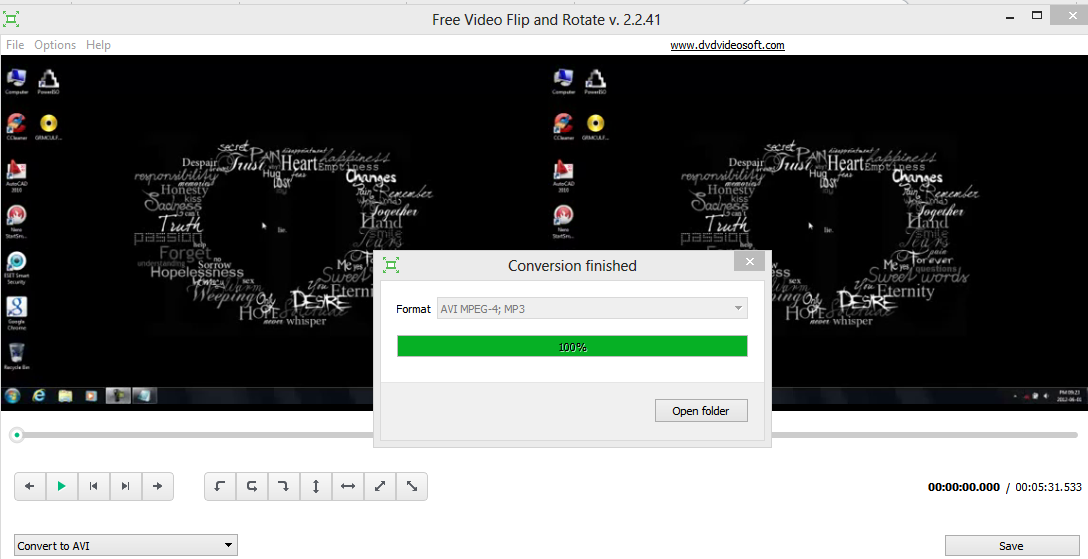
Task: Flip video horizontally with left-right arrow icon
Action: pyautogui.click(x=348, y=486)
